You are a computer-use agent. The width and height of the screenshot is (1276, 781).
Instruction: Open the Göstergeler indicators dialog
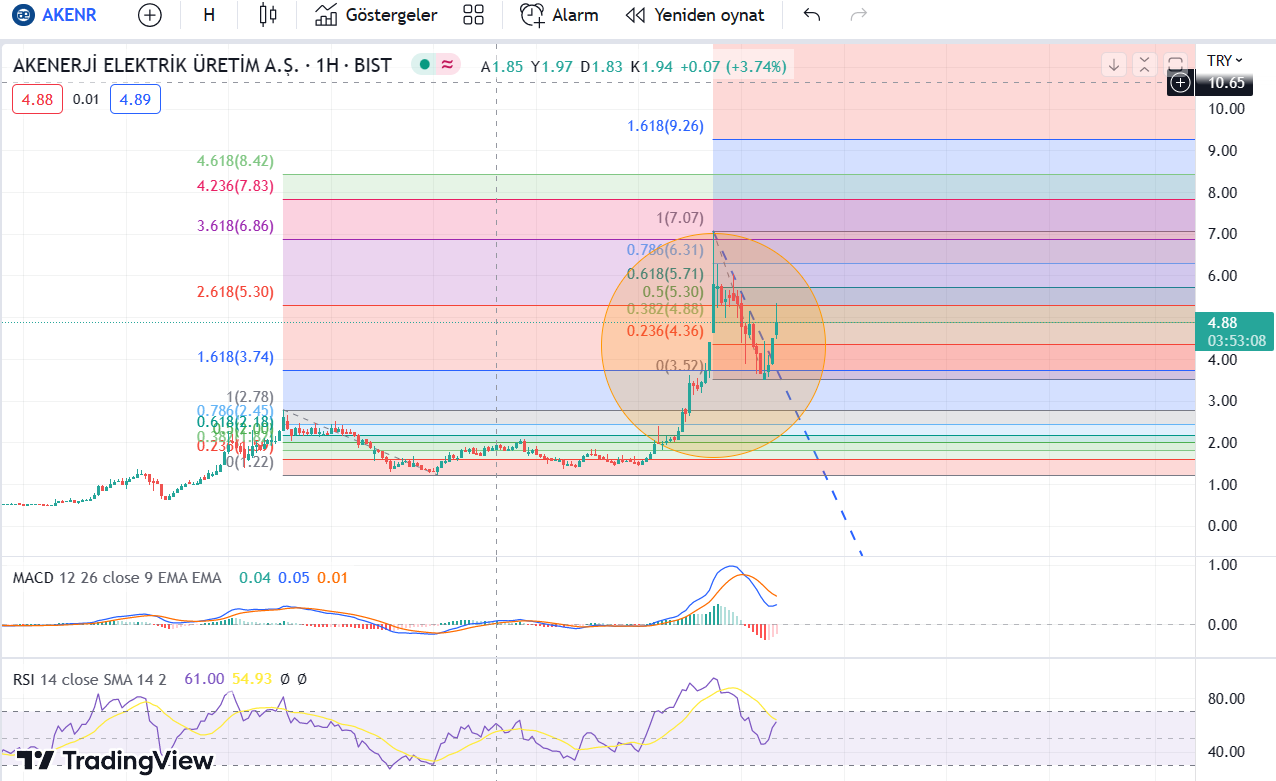coord(376,15)
